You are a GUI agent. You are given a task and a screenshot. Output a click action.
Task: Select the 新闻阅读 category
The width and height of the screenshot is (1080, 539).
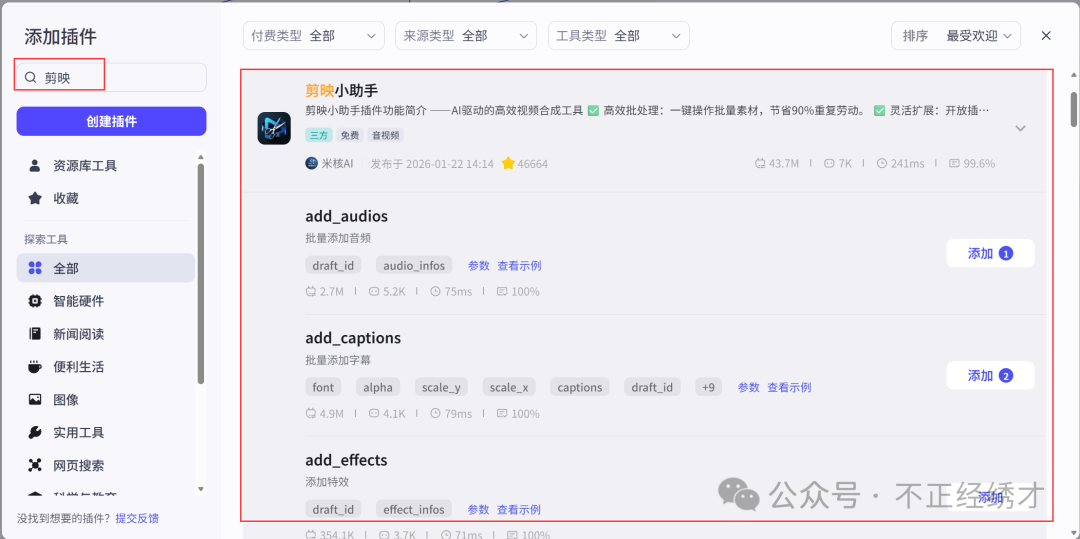pos(106,334)
